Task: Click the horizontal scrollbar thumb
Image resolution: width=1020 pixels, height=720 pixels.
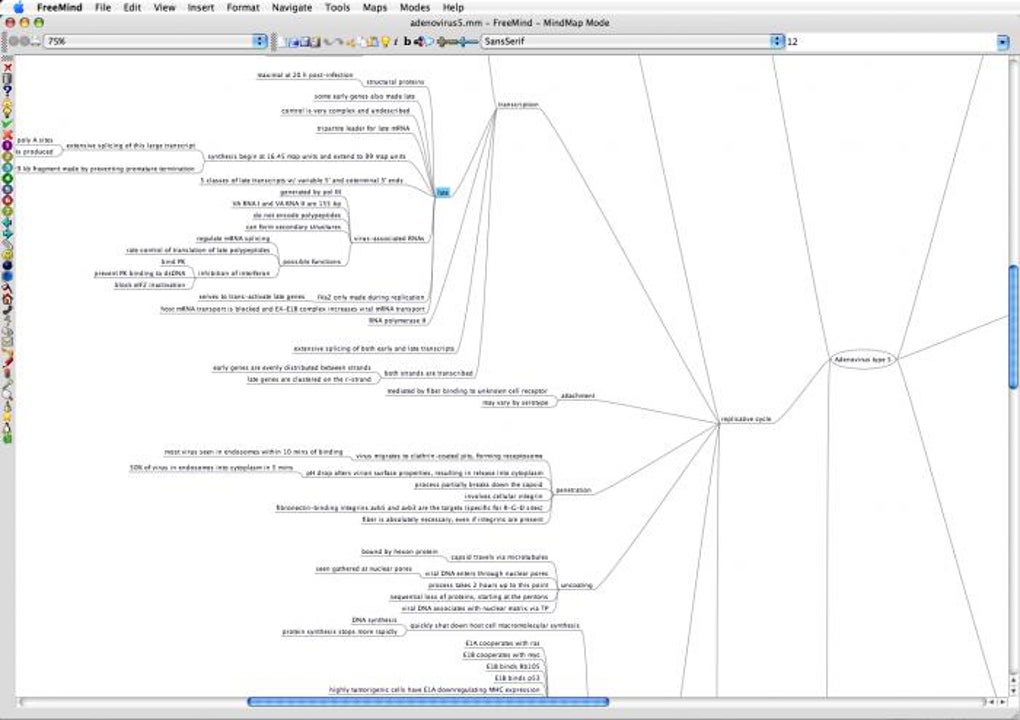Action: tap(428, 701)
